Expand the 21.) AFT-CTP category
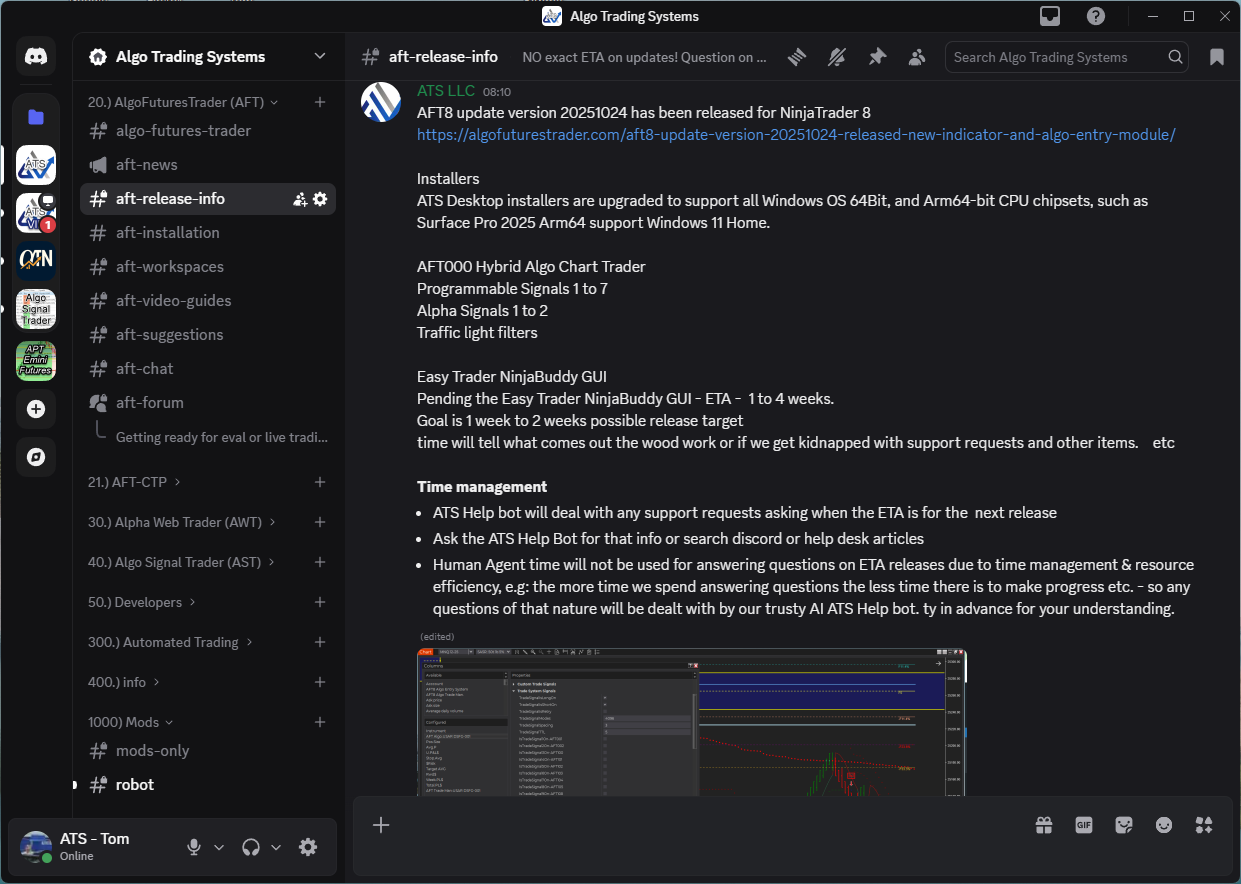 coord(134,482)
